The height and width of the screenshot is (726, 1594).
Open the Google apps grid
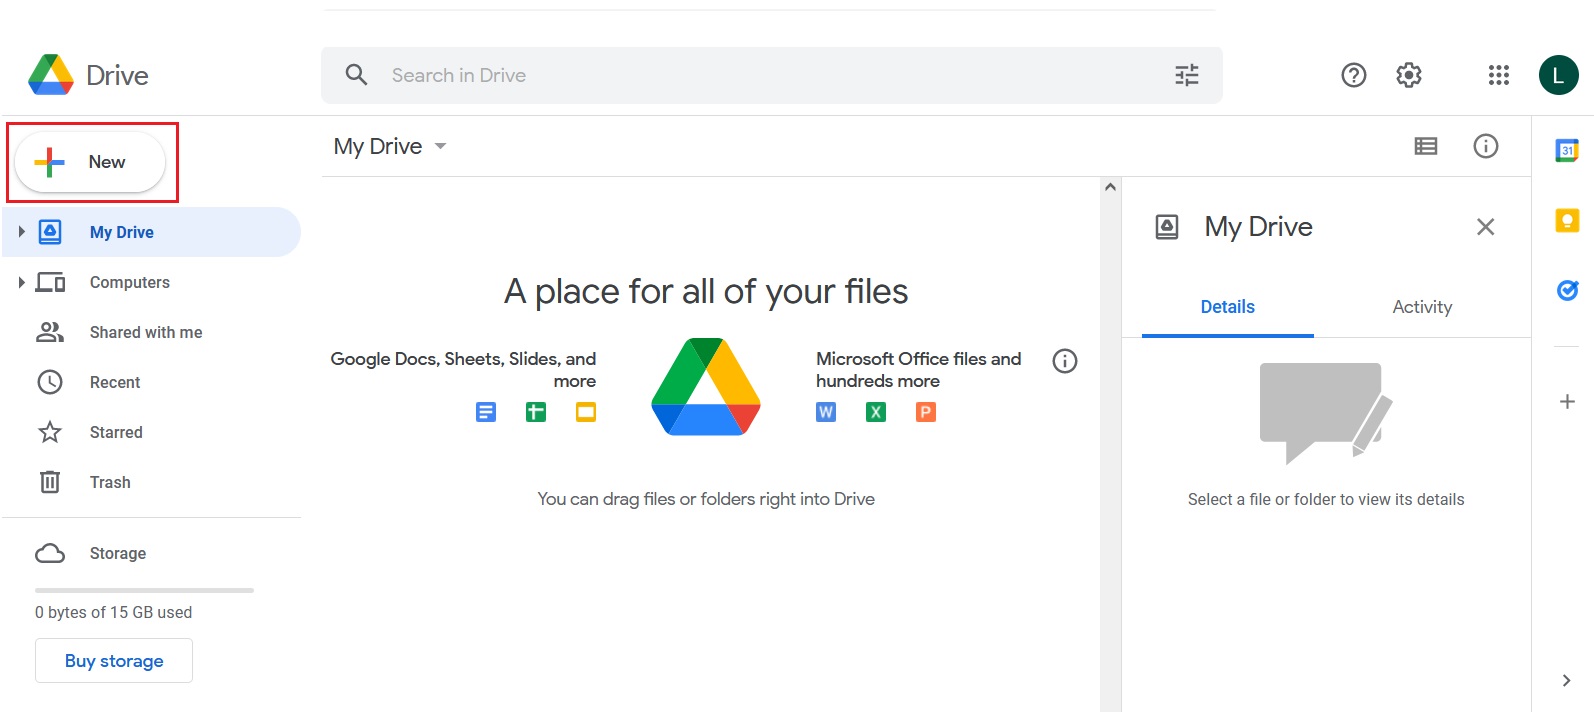(x=1498, y=75)
